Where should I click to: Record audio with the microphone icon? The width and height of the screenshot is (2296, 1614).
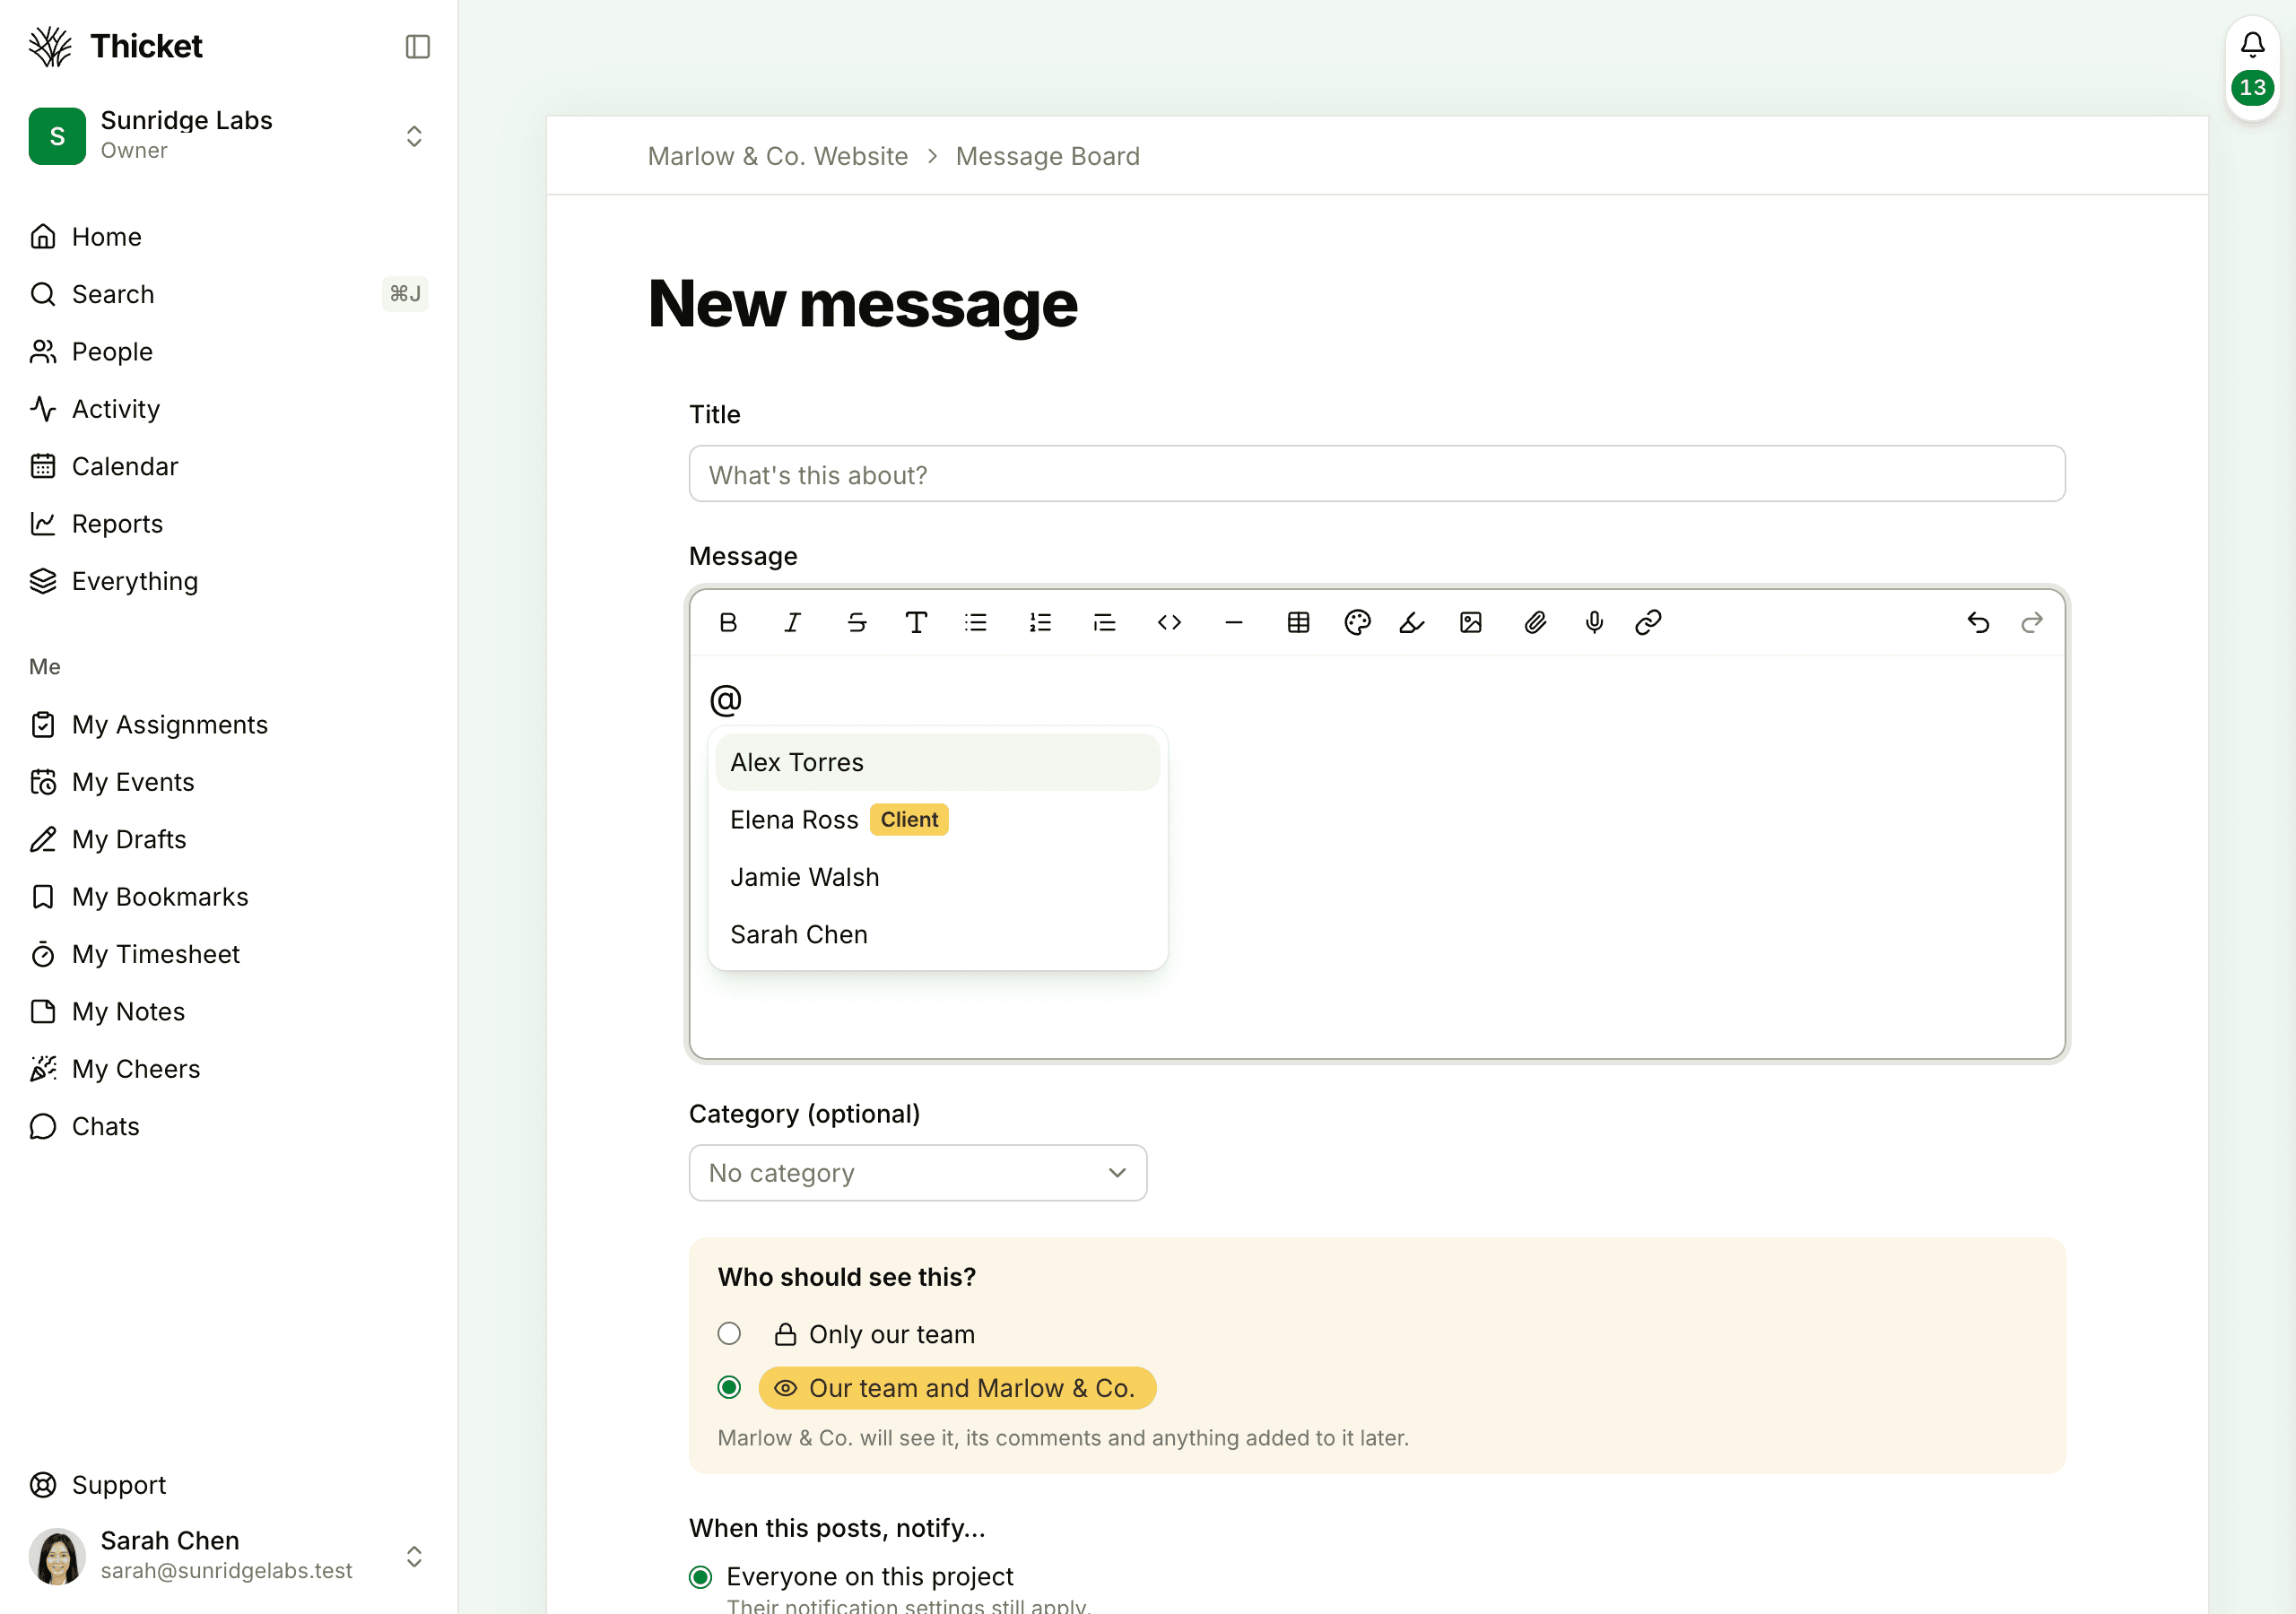(1594, 622)
